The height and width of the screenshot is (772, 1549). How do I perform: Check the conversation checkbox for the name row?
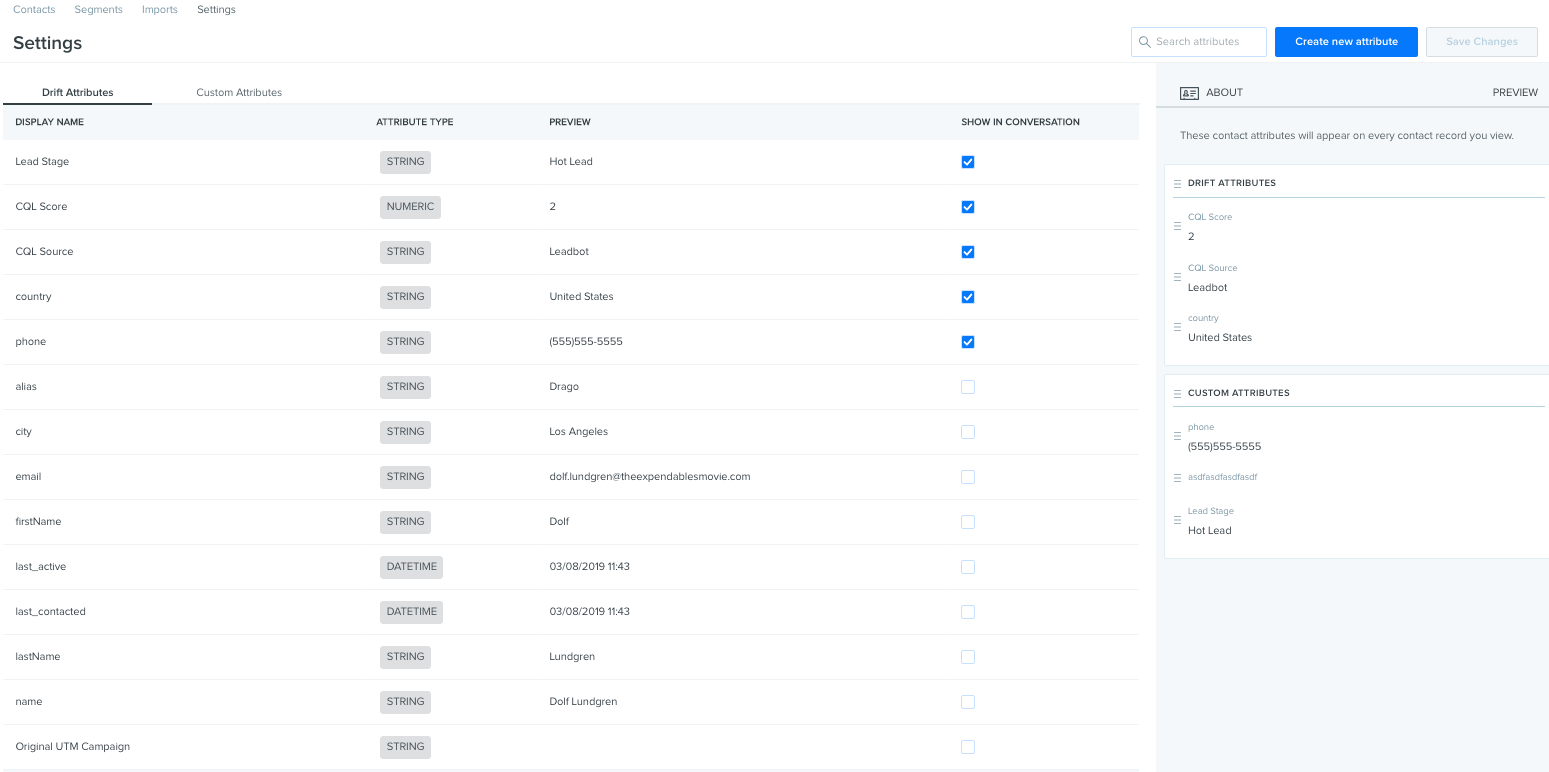coord(967,702)
